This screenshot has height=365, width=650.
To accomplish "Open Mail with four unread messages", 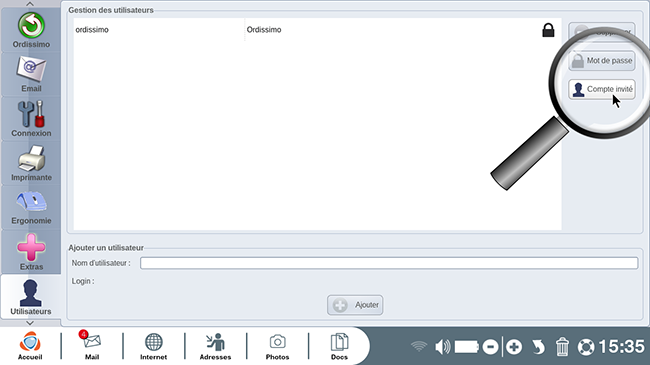I will pos(92,346).
